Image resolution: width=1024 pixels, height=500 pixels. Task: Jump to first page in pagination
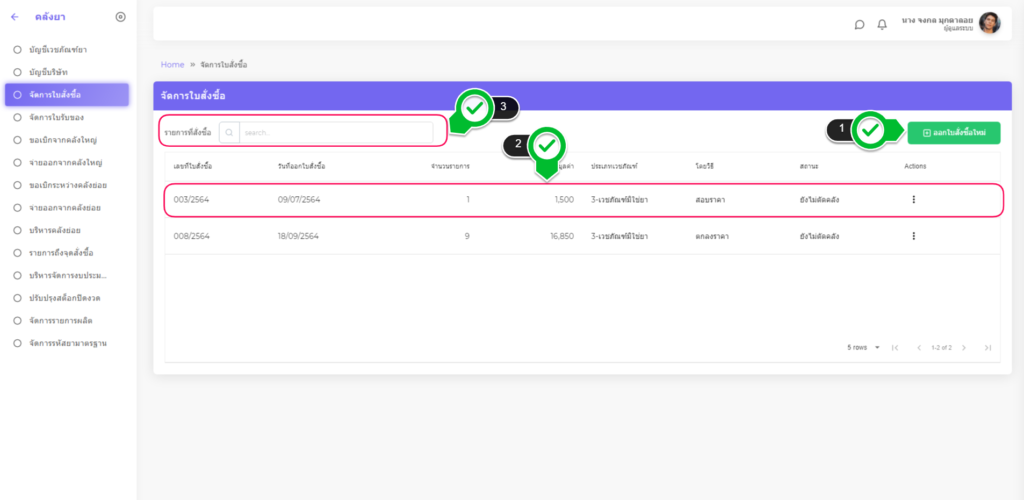tap(895, 347)
